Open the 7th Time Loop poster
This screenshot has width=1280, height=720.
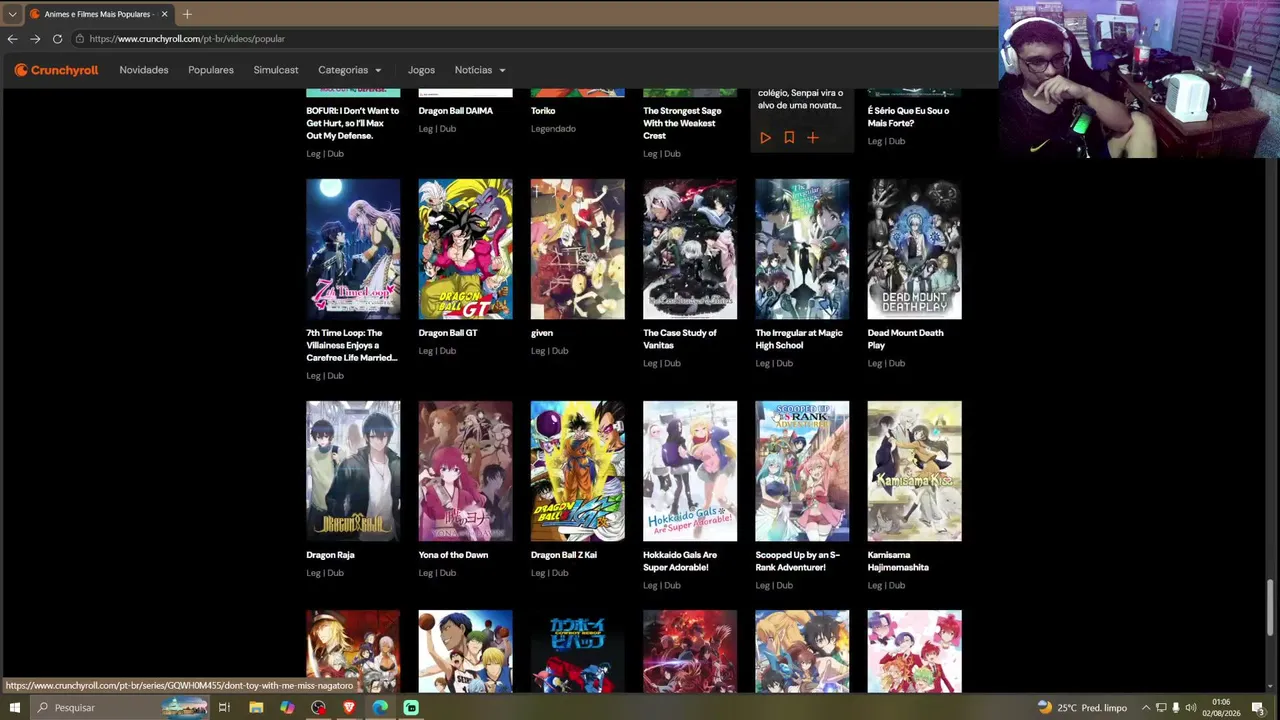pyautogui.click(x=353, y=249)
